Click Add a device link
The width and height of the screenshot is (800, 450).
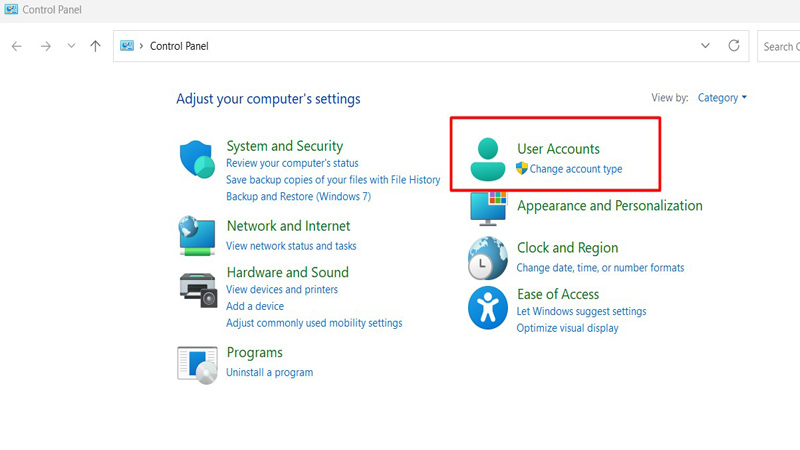coord(255,306)
